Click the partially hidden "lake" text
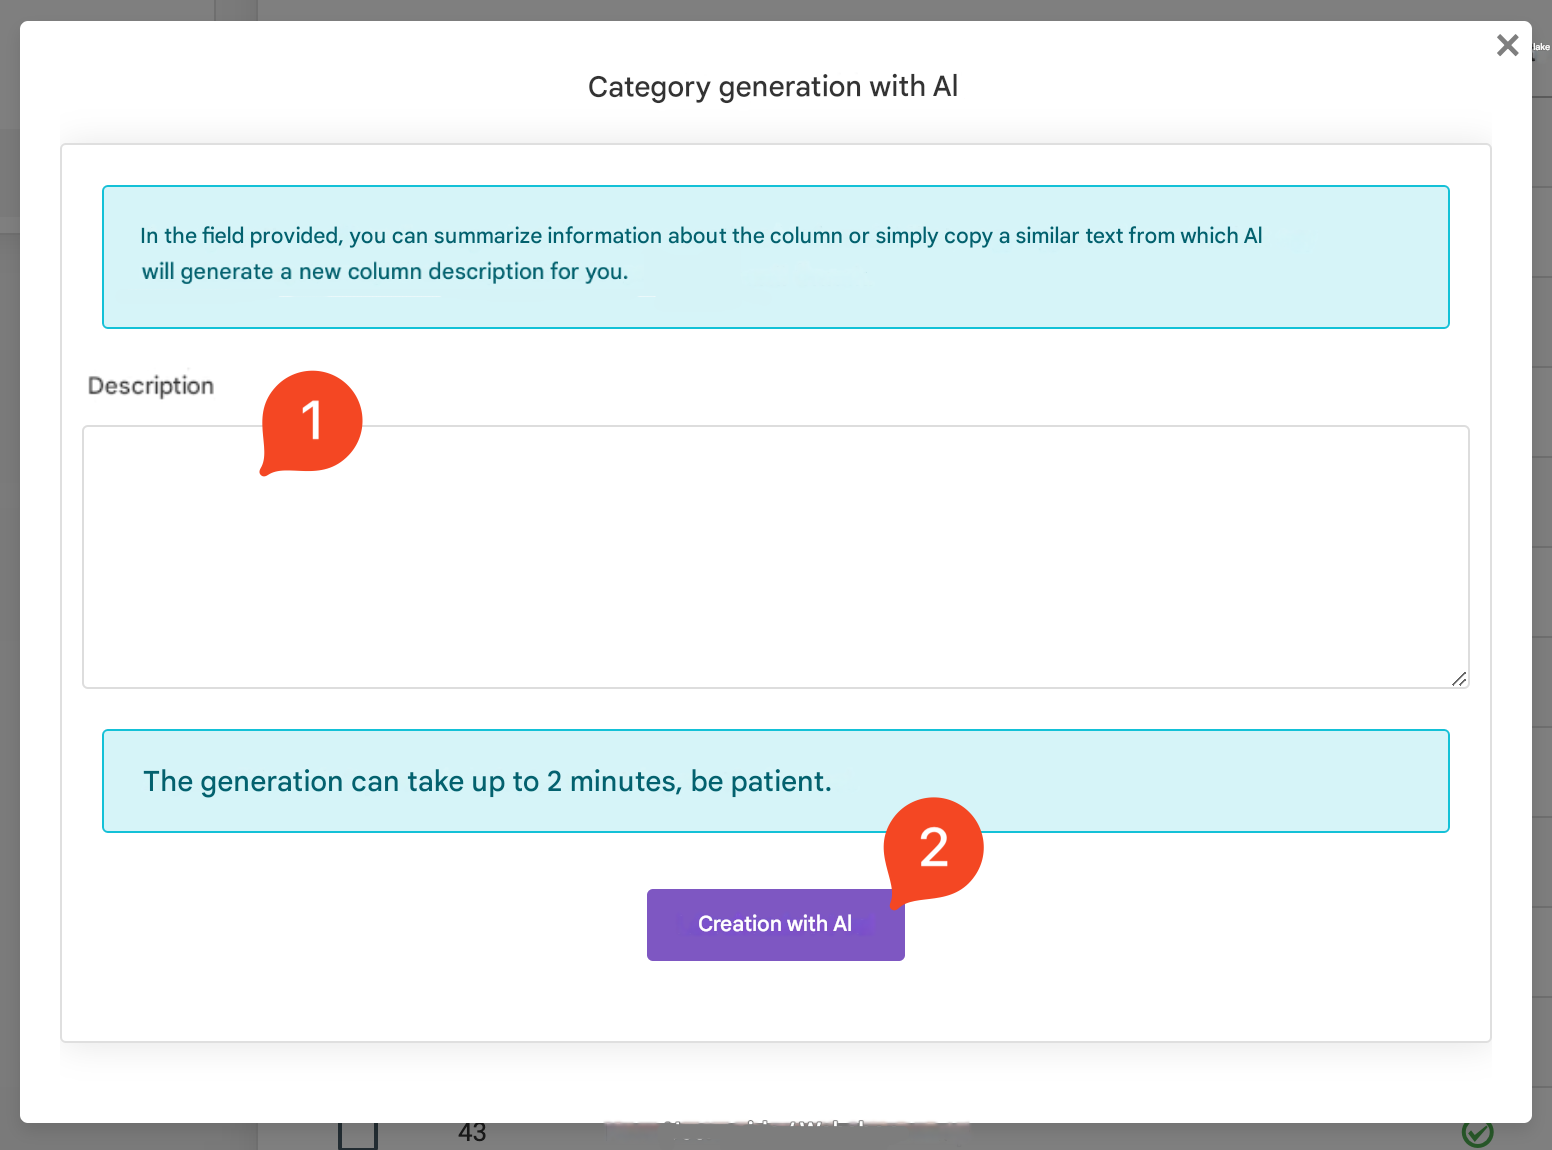 1541,47
